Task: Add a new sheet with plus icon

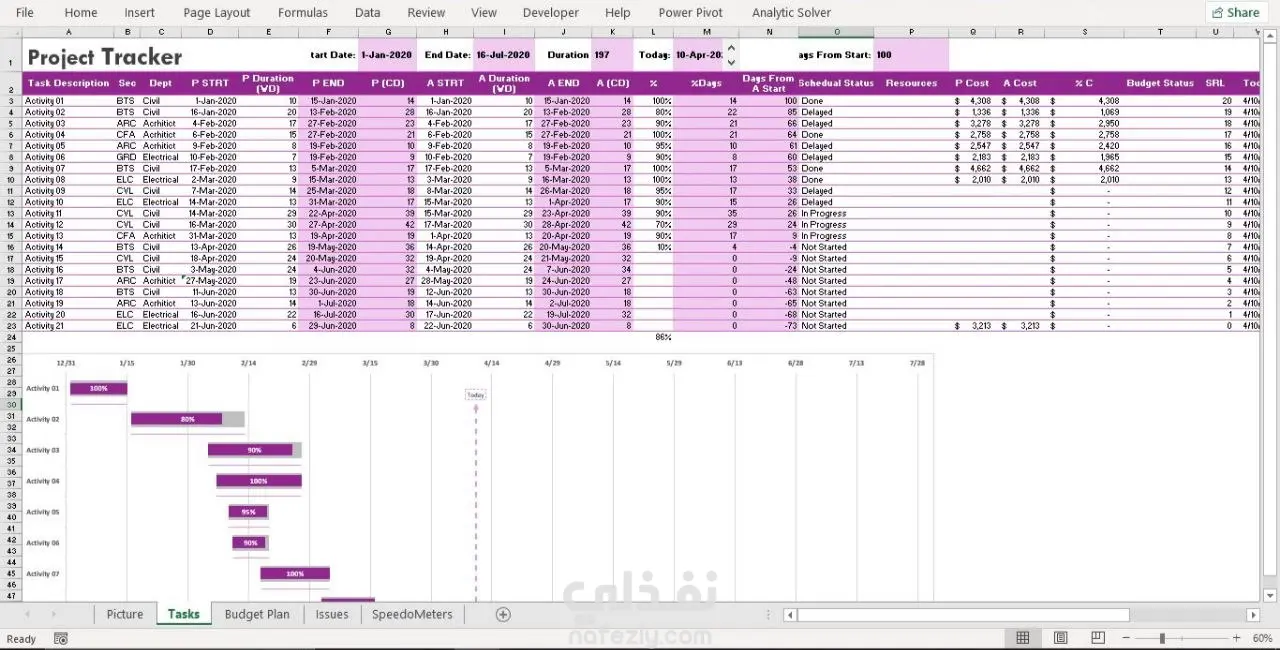Action: [x=503, y=614]
